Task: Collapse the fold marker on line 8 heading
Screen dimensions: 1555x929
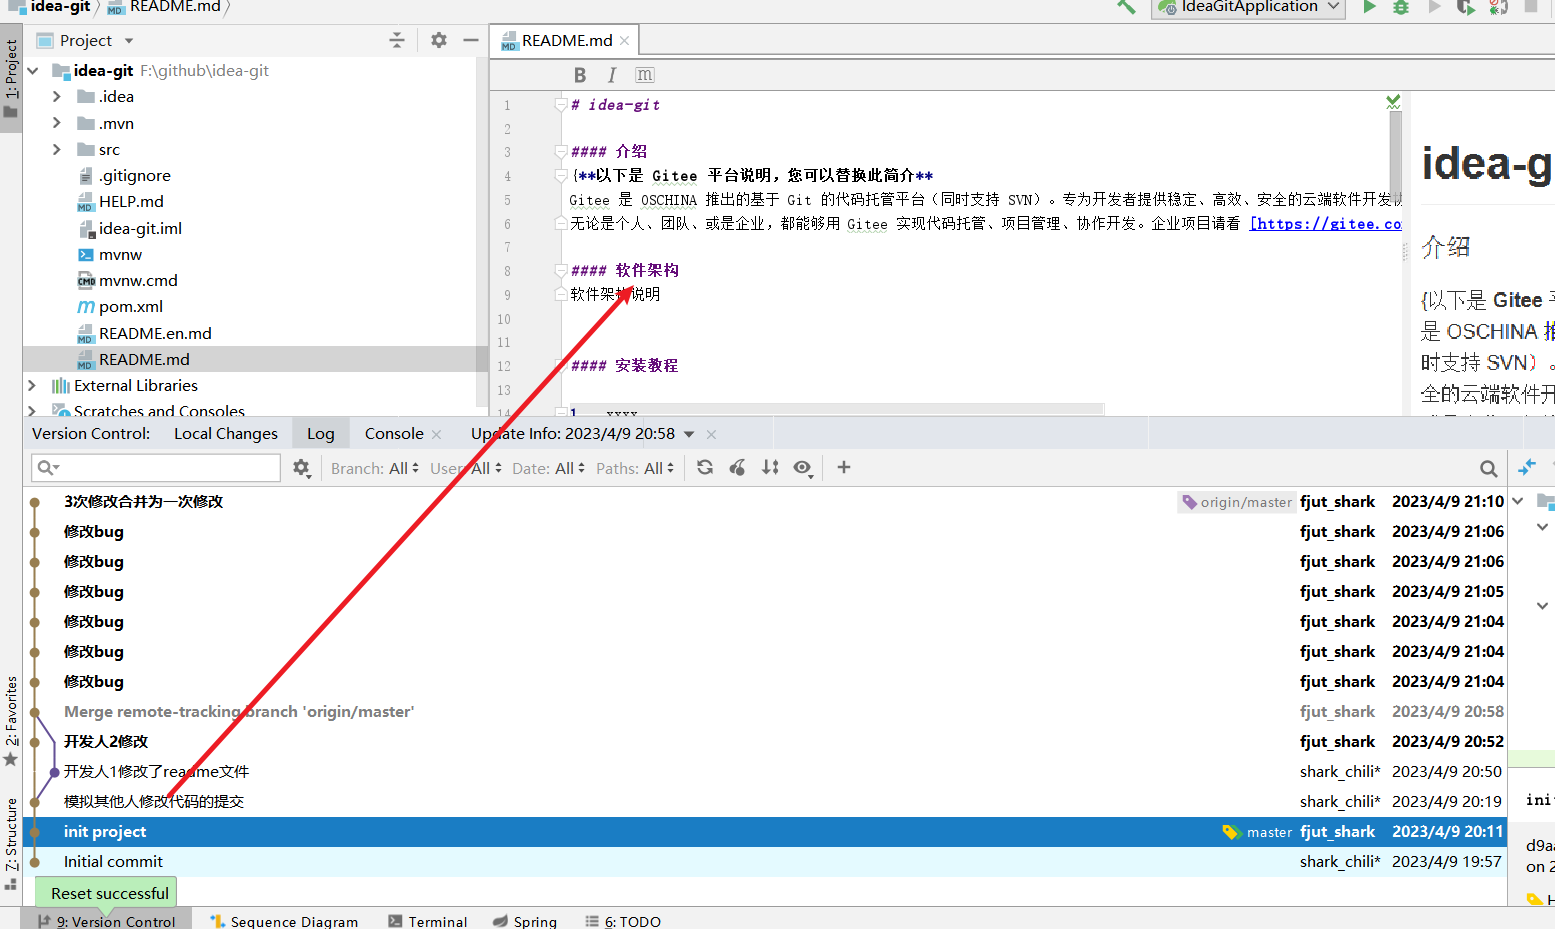Action: click(x=561, y=270)
